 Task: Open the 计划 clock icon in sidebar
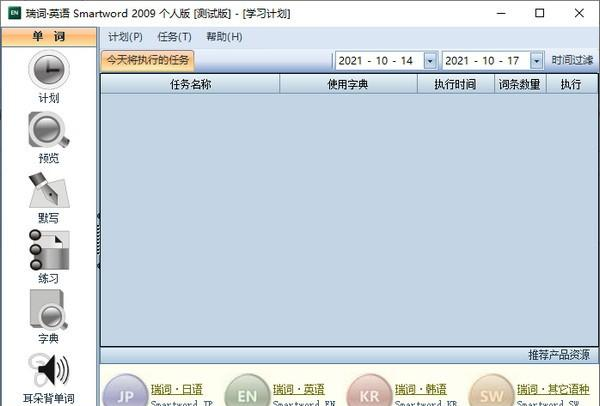49,70
